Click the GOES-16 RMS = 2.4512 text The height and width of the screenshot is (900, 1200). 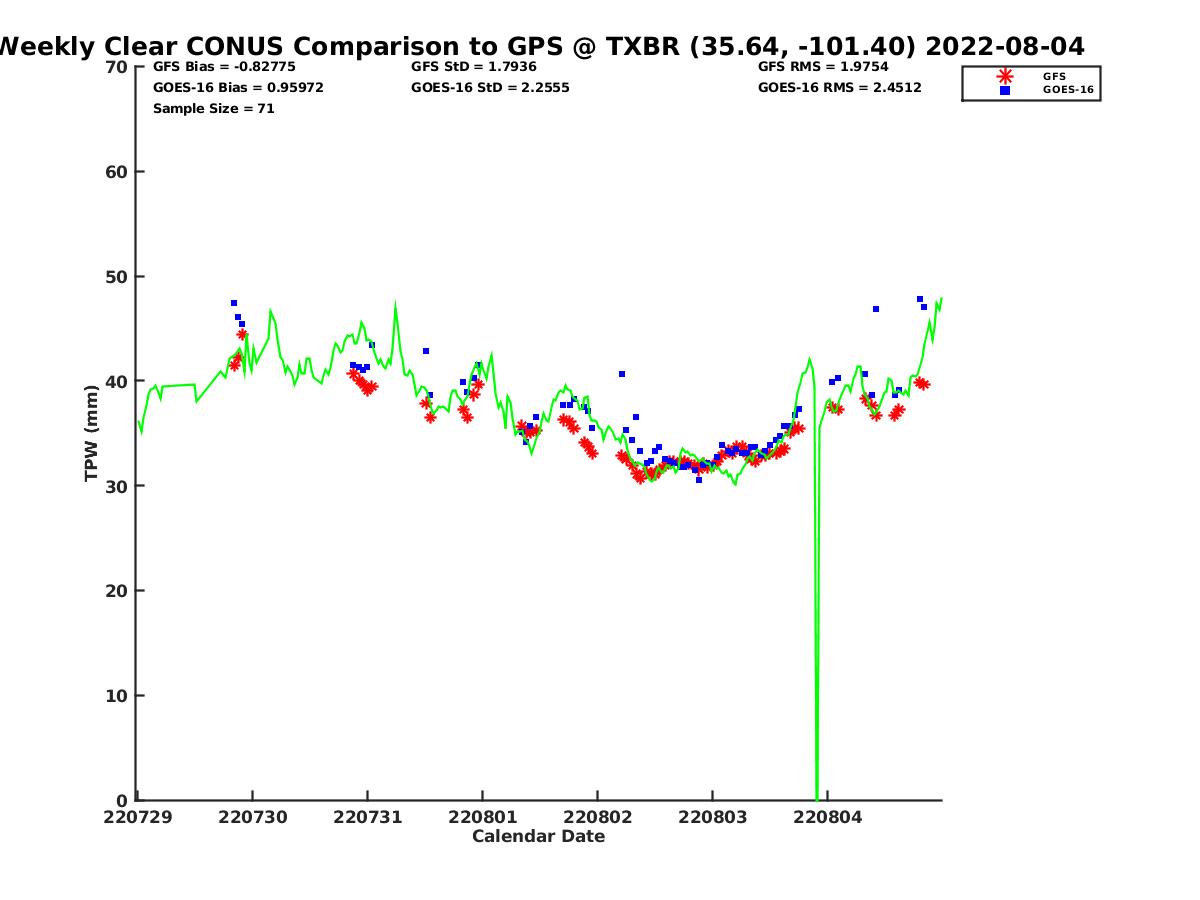840,88
